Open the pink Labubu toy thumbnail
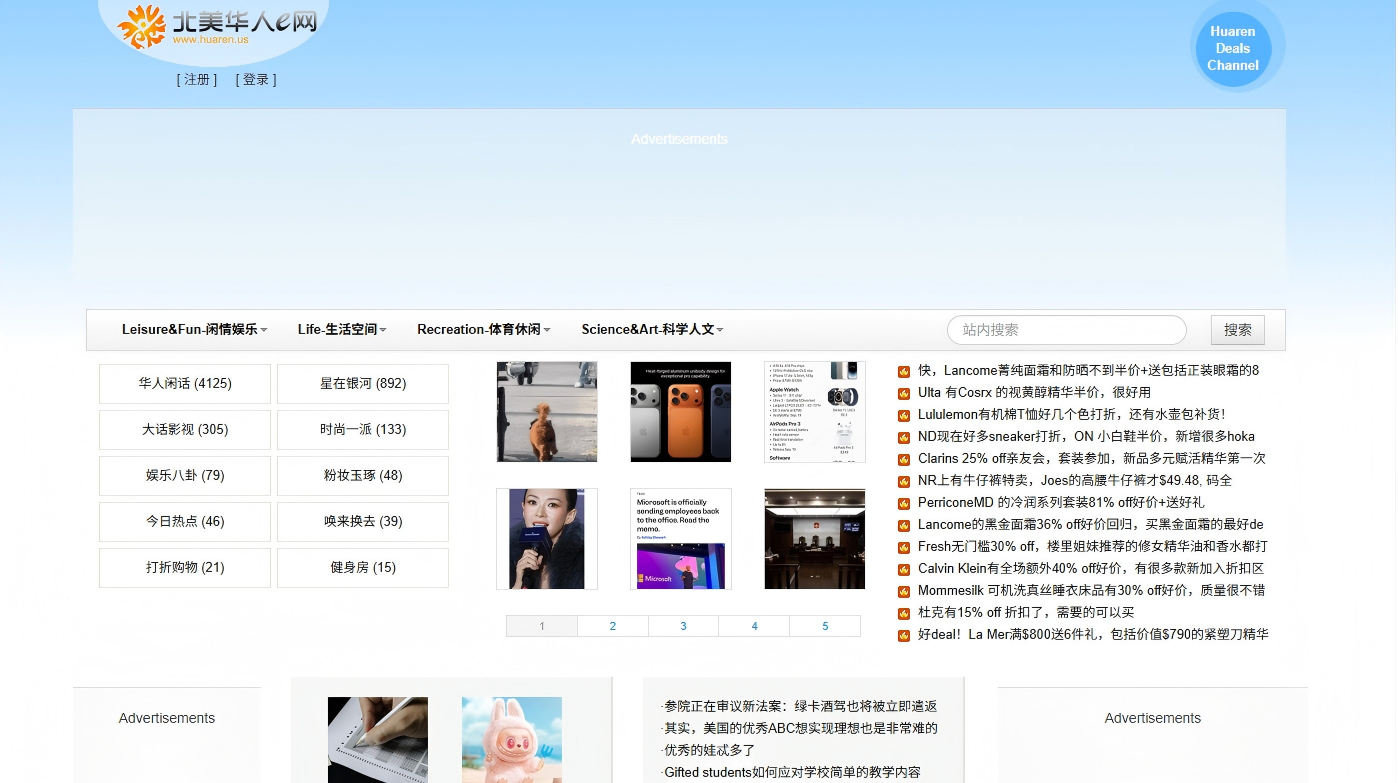 coord(511,739)
